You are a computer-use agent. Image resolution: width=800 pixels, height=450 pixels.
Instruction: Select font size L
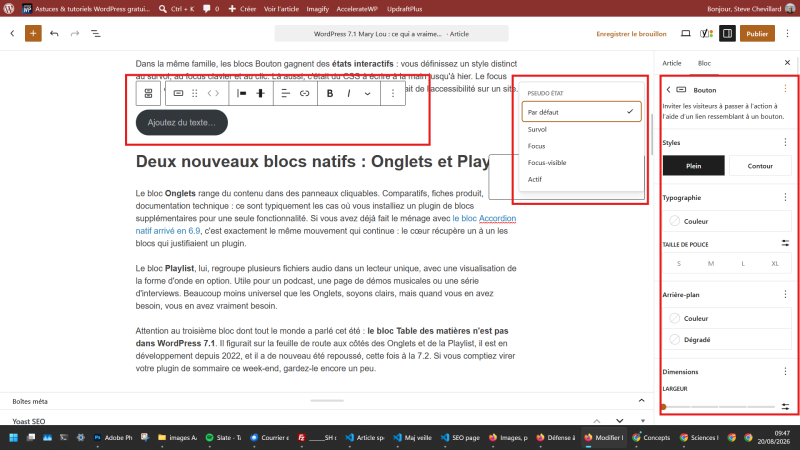(x=743, y=264)
